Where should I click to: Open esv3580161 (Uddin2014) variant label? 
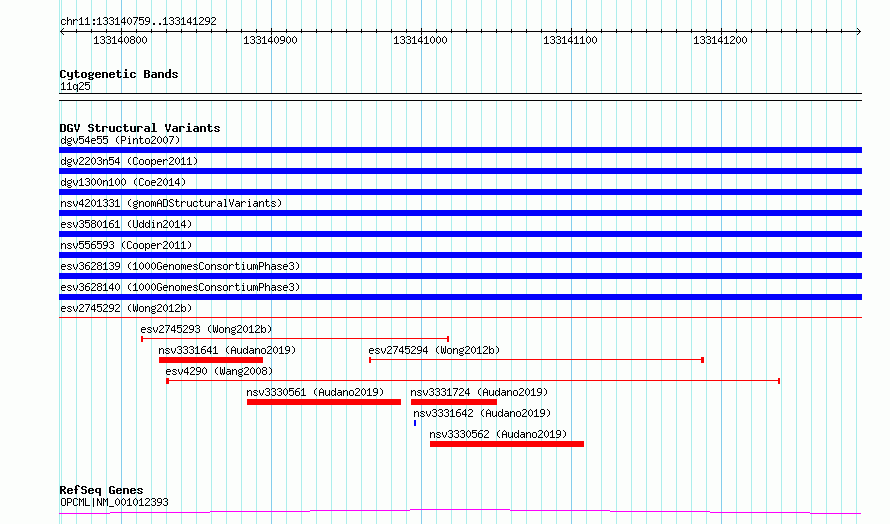126,224
